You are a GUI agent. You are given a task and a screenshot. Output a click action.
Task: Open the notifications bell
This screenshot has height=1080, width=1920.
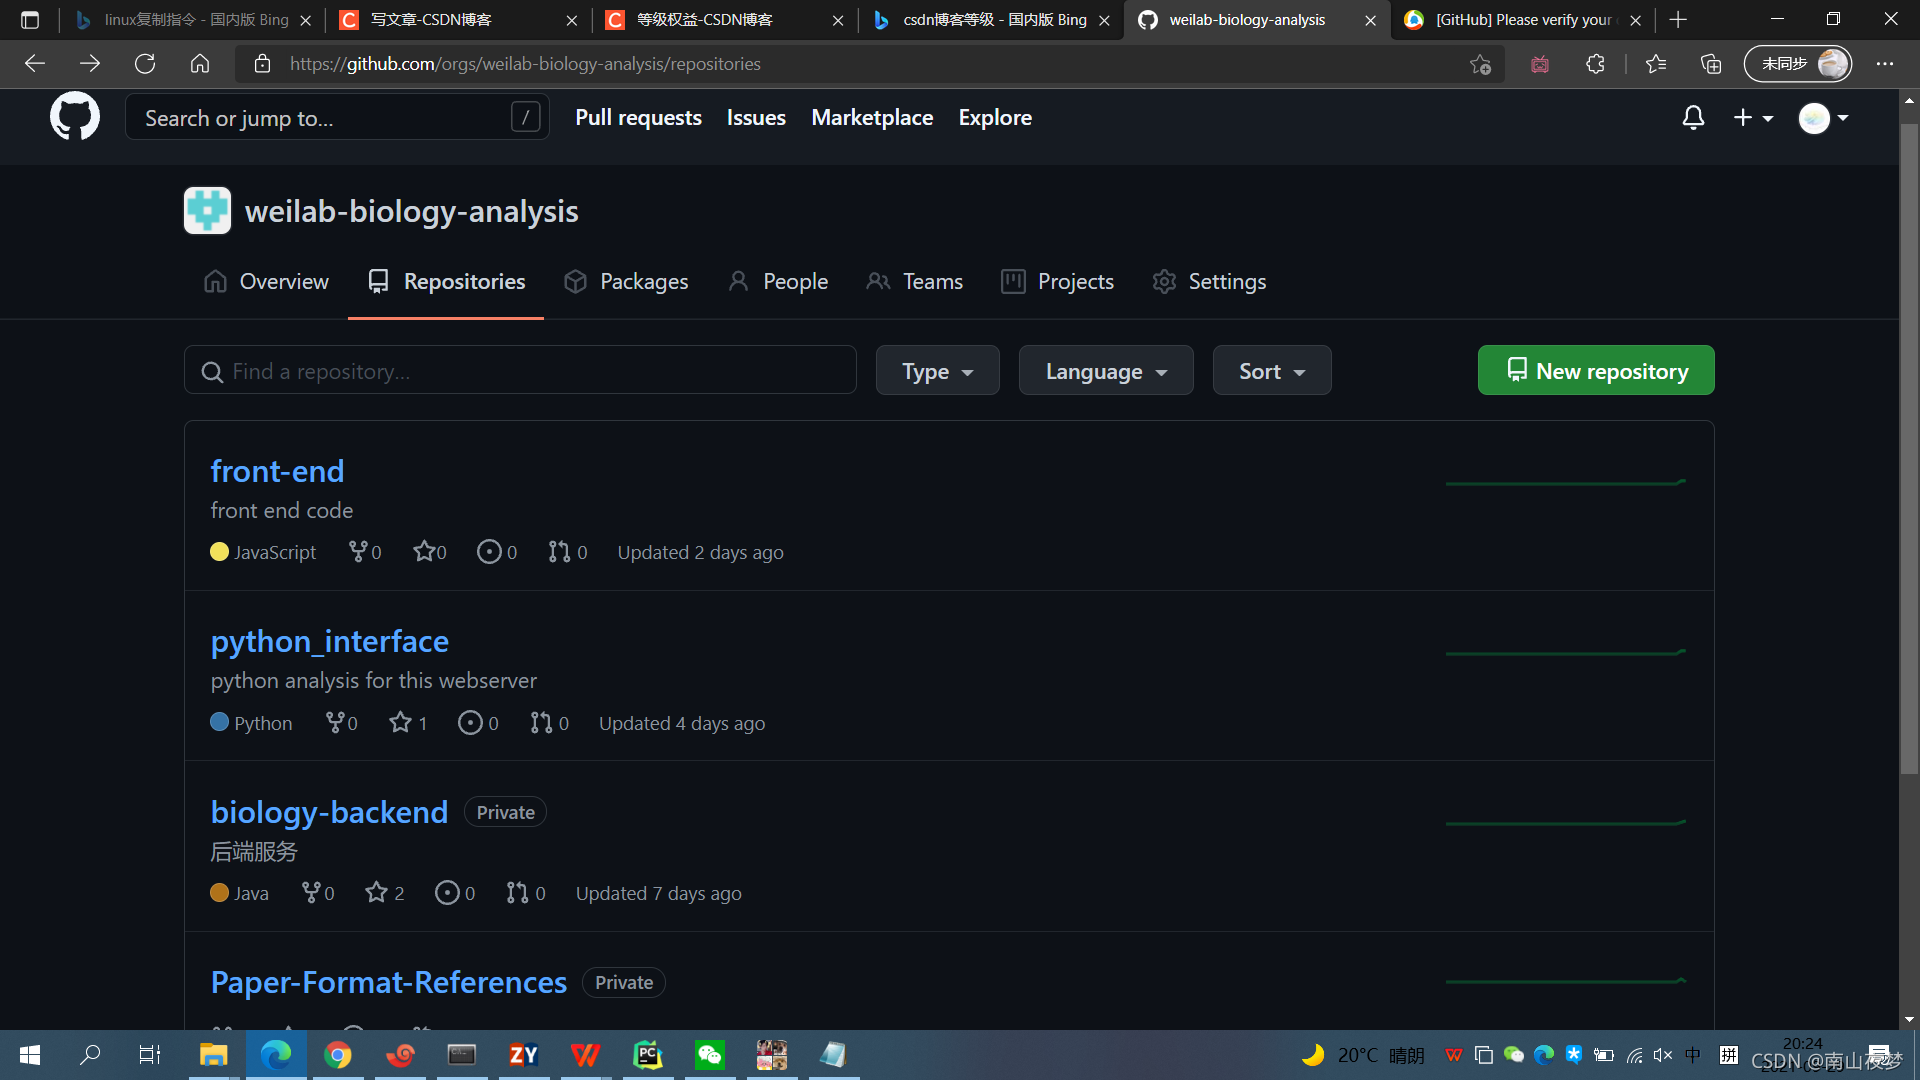point(1693,118)
